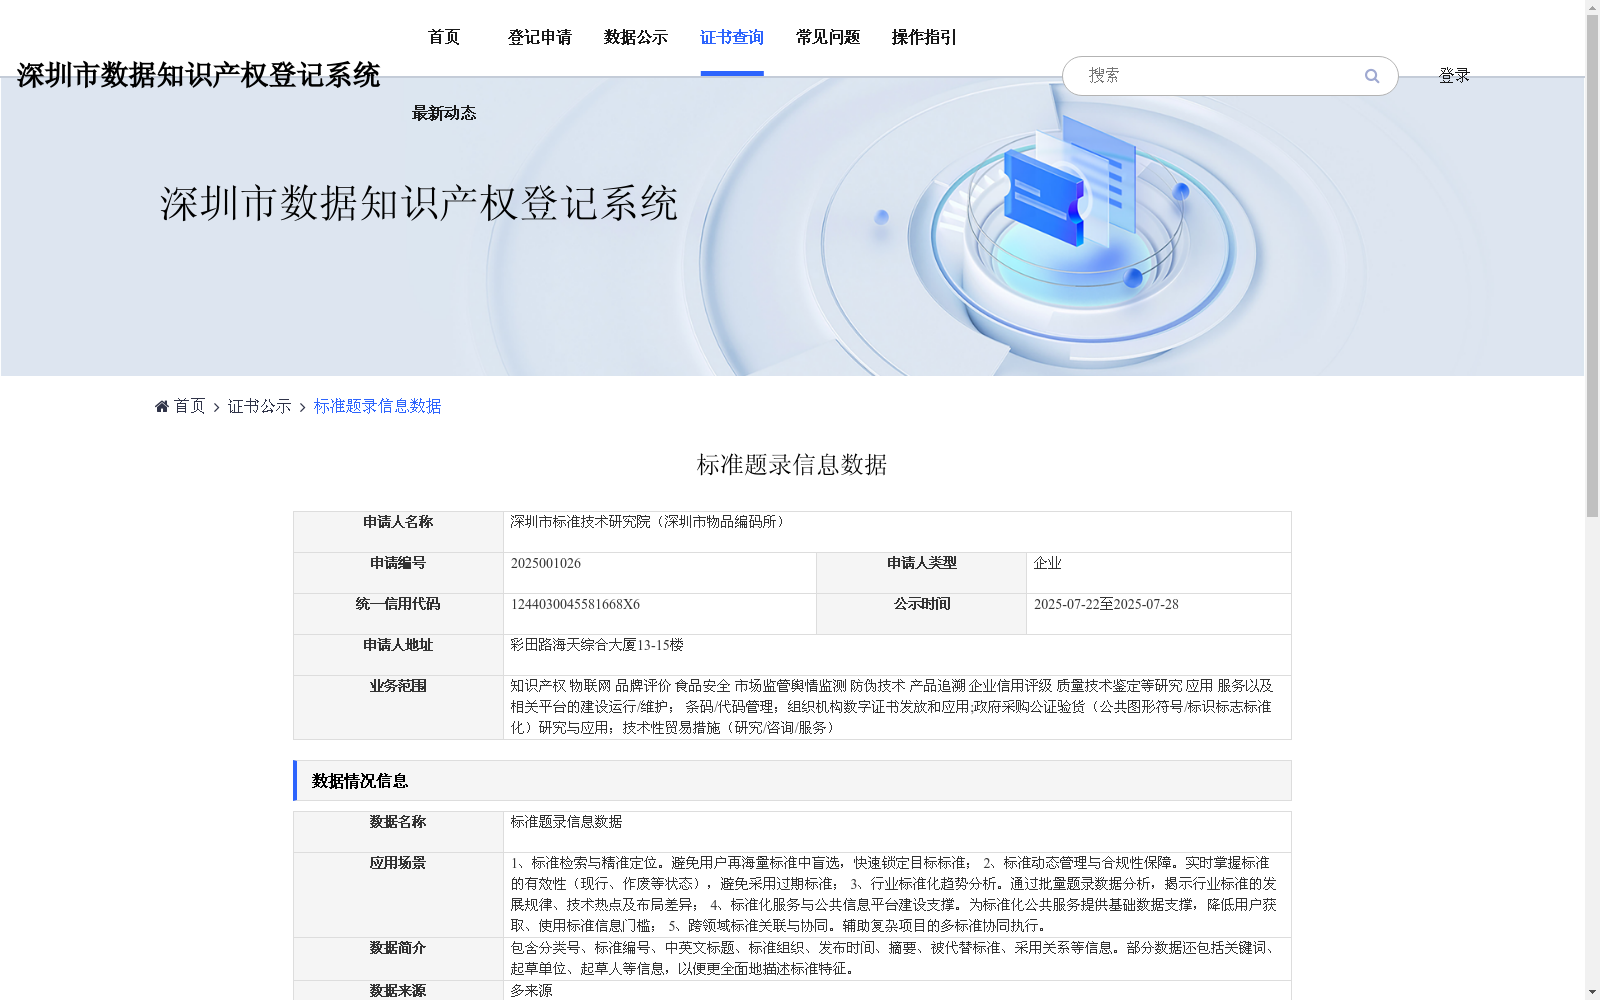This screenshot has height=1000, width=1600.
Task: Click the 数据情况信息 section header
Action: pyautogui.click(x=792, y=781)
